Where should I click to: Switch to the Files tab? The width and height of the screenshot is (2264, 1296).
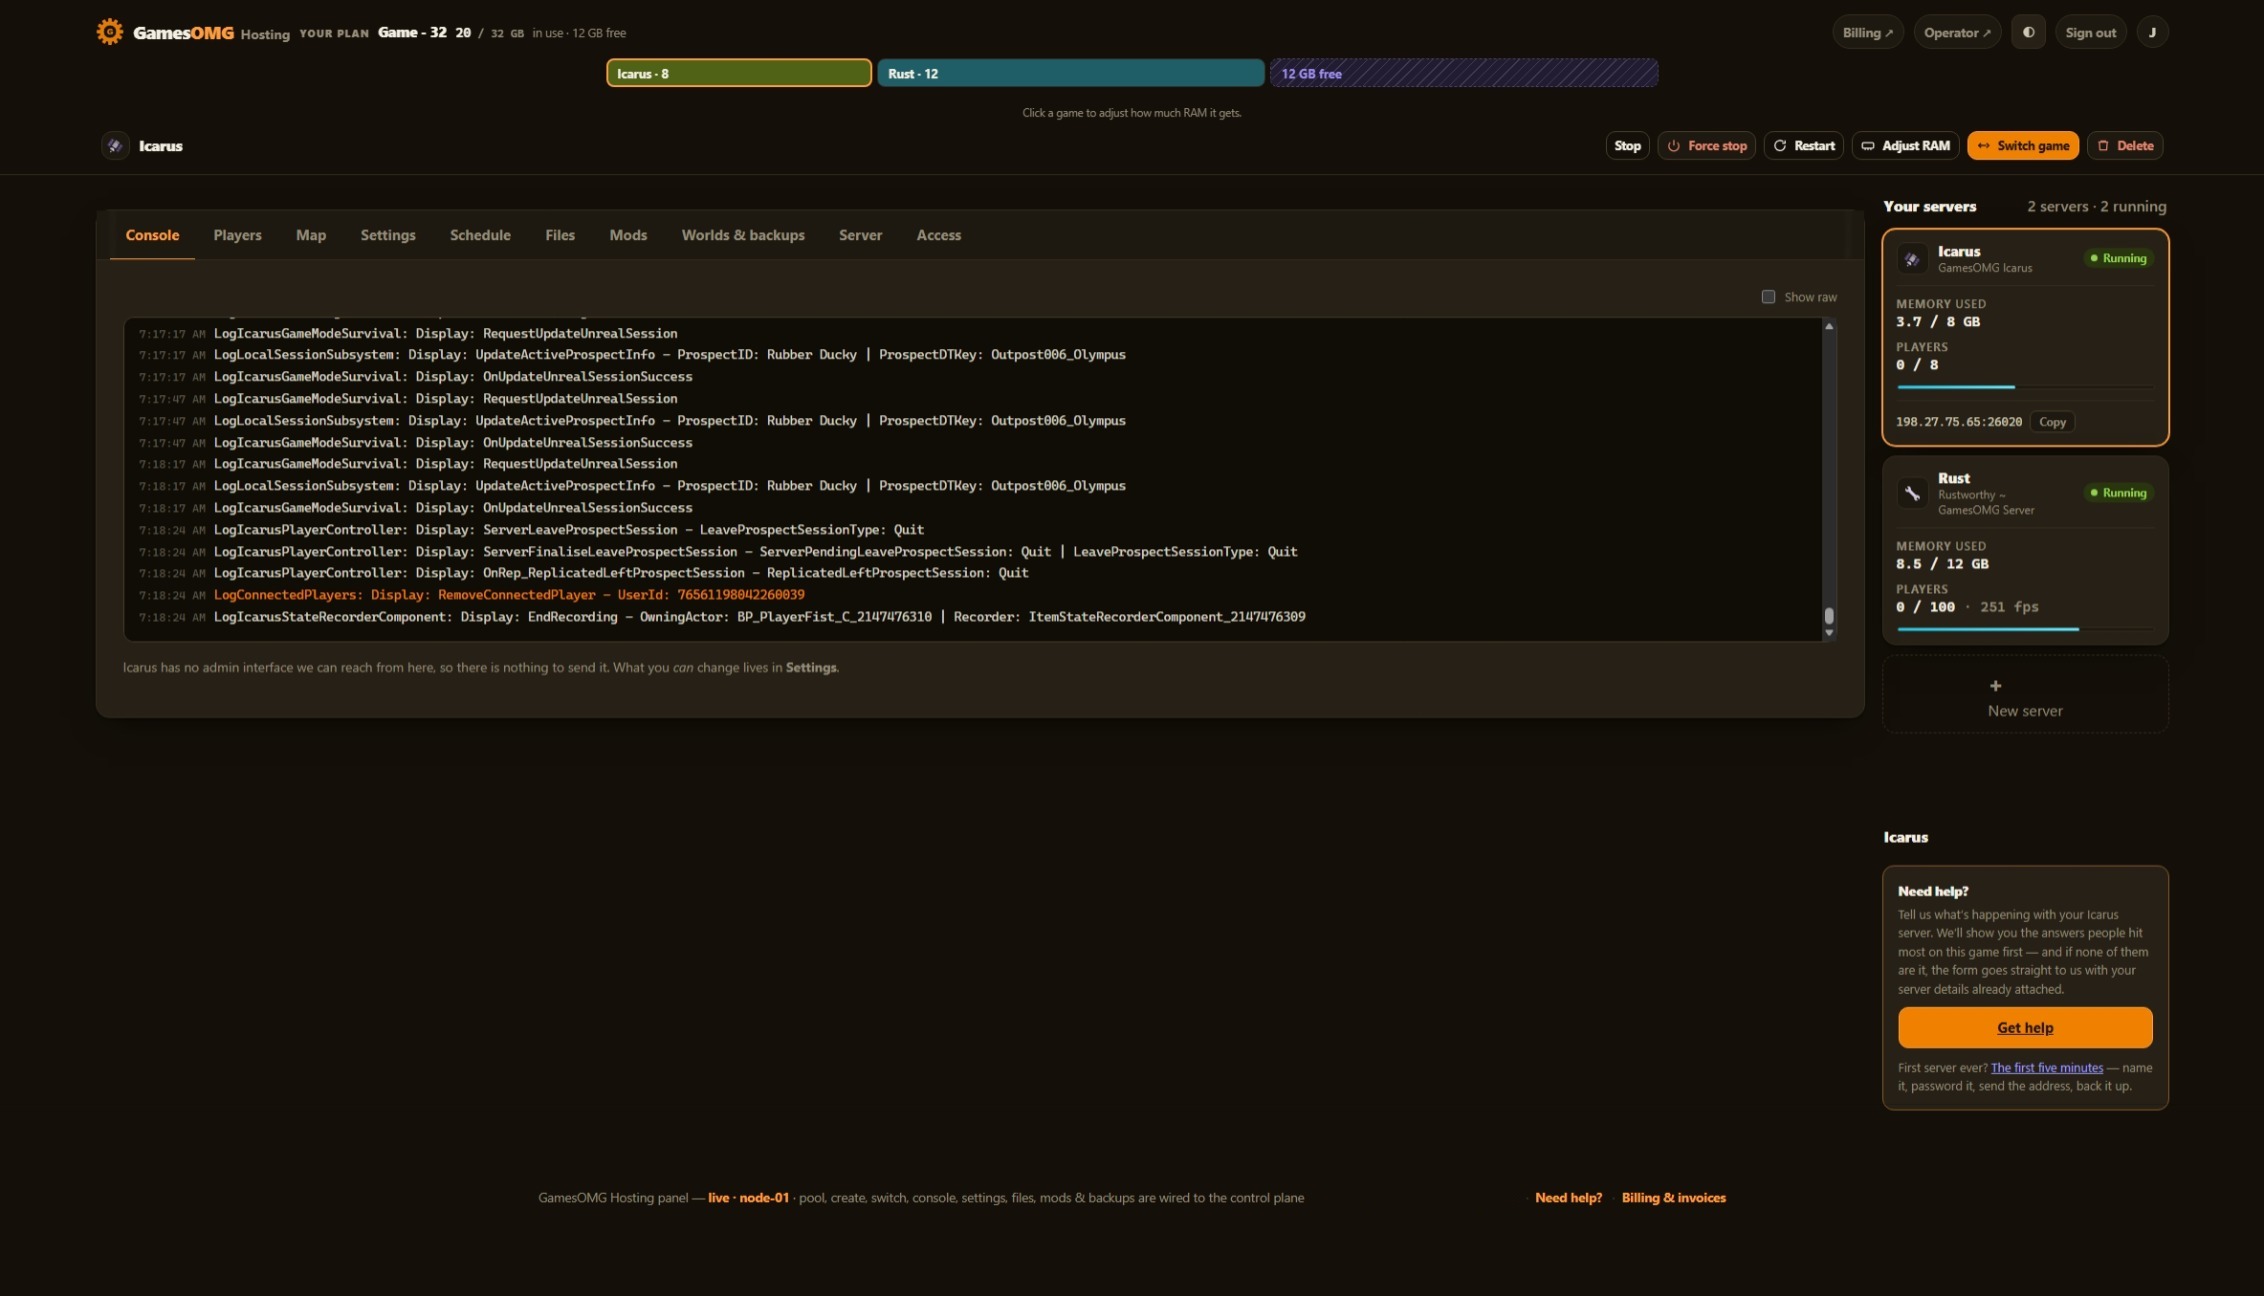coord(560,235)
